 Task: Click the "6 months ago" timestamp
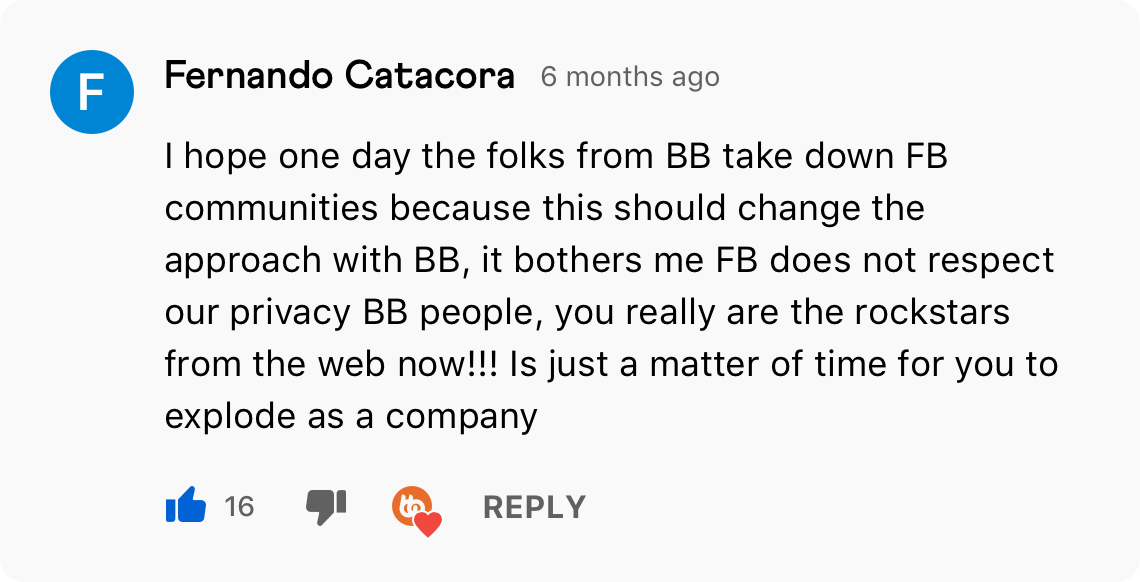click(630, 77)
